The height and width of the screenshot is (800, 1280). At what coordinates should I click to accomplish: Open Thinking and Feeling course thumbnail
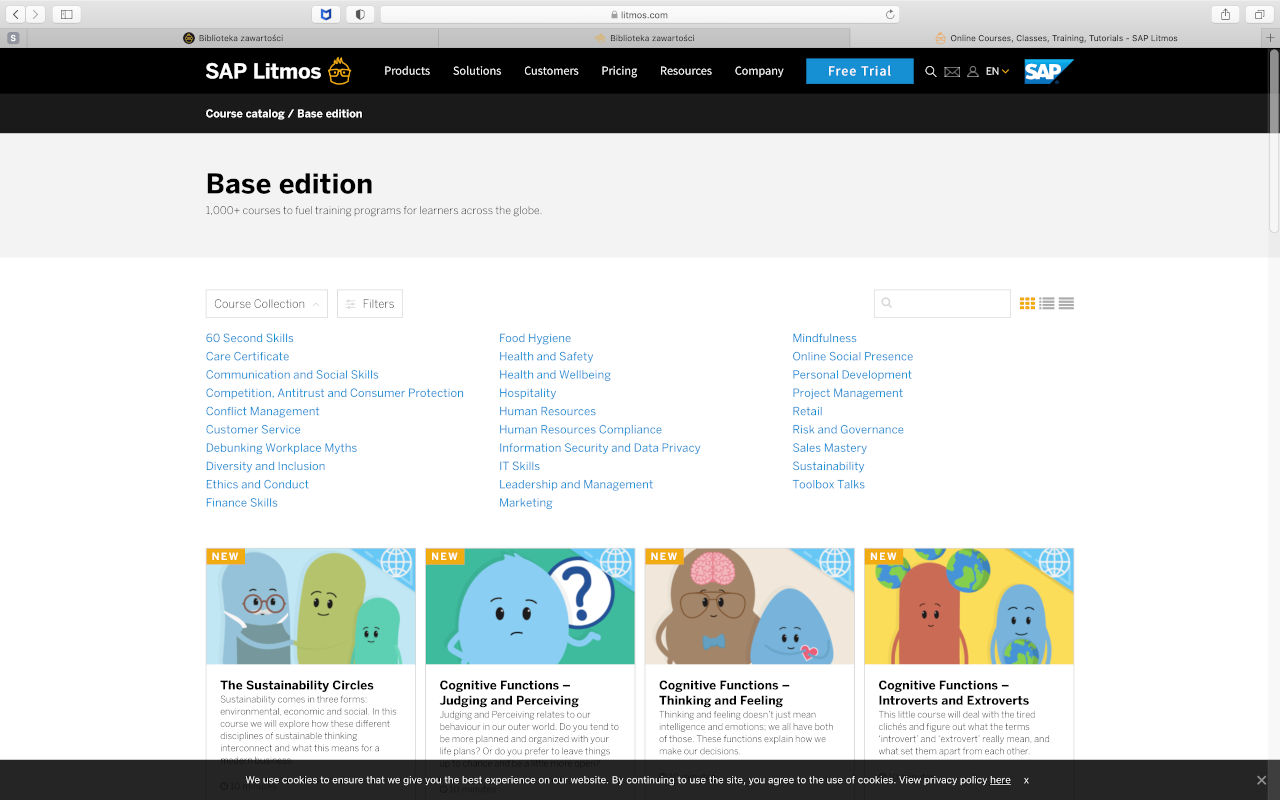[x=750, y=606]
